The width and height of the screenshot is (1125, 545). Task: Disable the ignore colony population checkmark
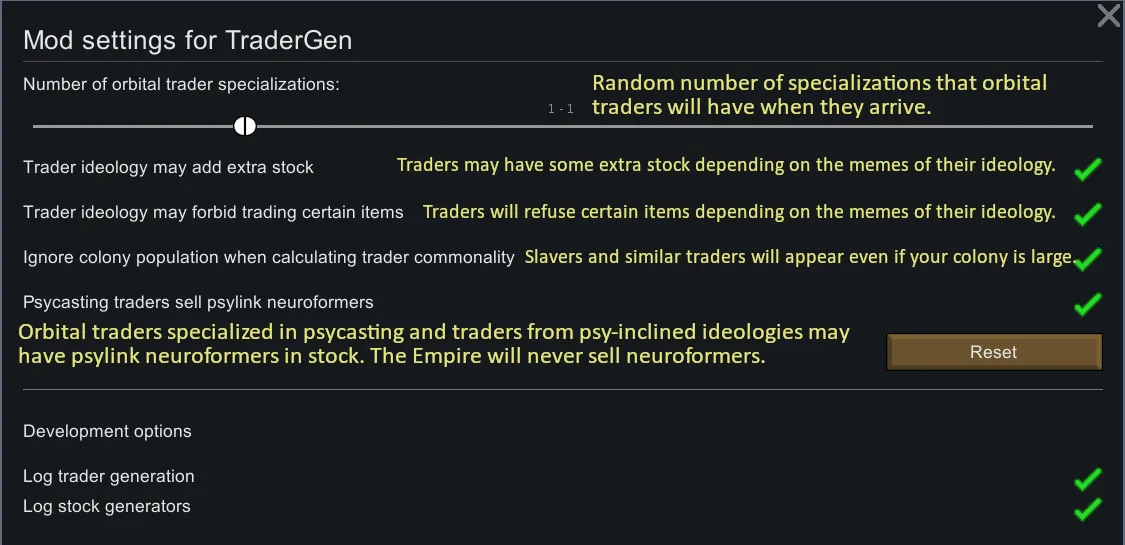pos(1087,258)
